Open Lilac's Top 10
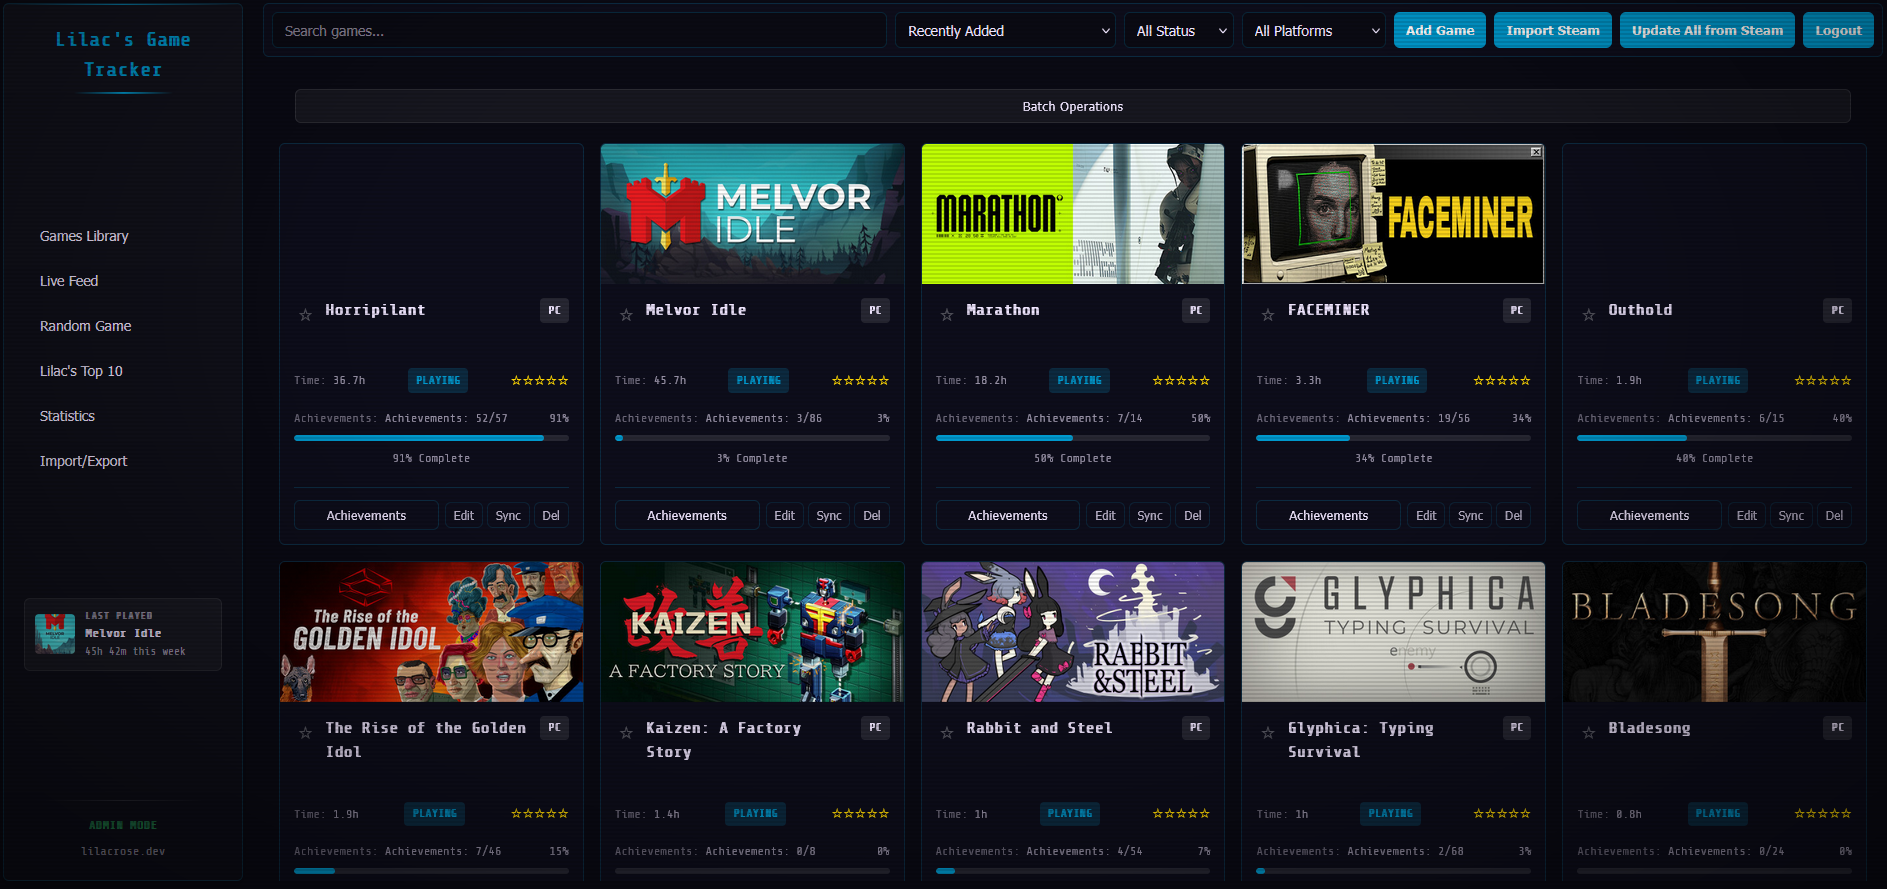Viewport: 1887px width, 889px height. (81, 371)
